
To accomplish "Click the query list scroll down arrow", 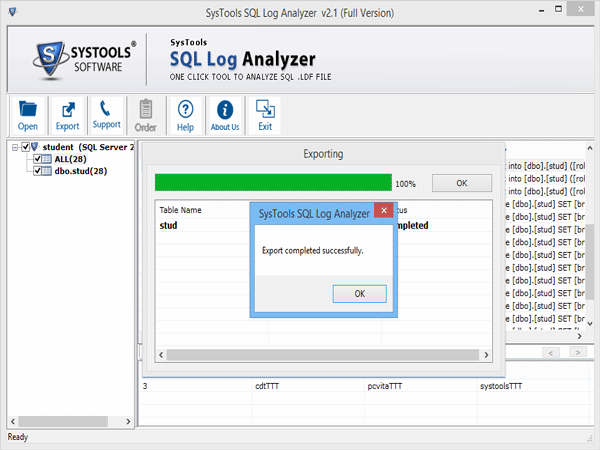I will coord(590,323).
